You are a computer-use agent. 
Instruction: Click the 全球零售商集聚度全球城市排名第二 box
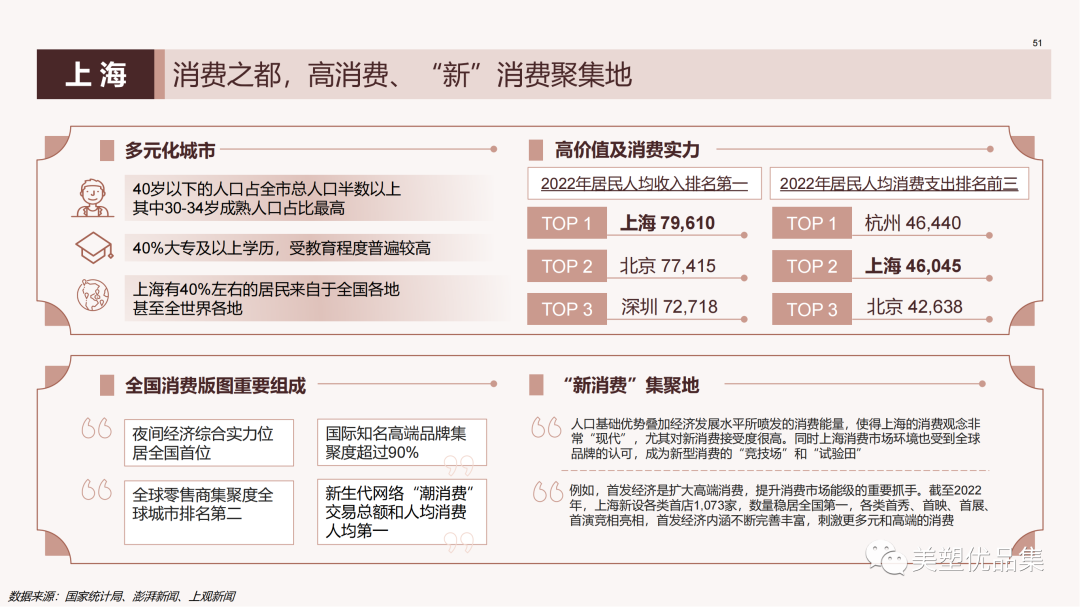tap(209, 512)
